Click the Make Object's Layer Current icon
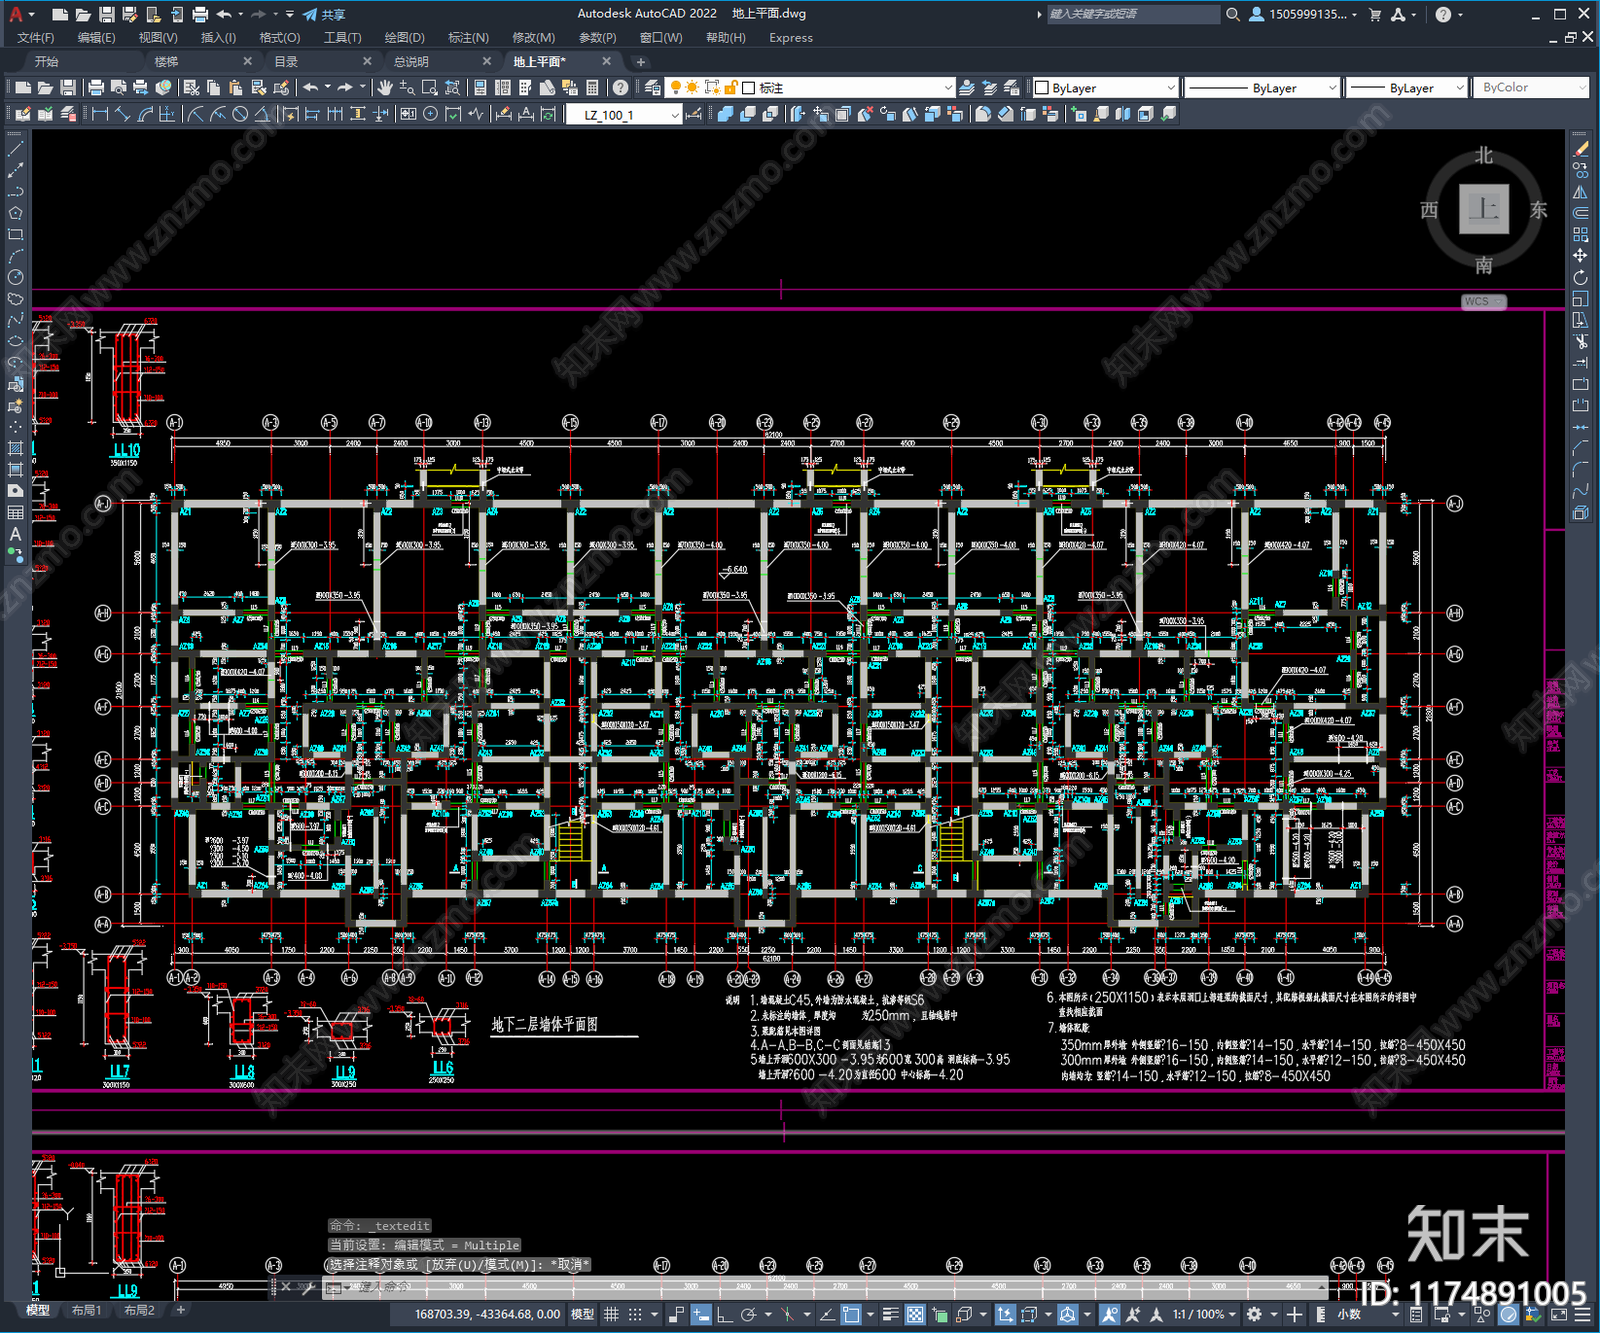The height and width of the screenshot is (1333, 1600). 967,88
